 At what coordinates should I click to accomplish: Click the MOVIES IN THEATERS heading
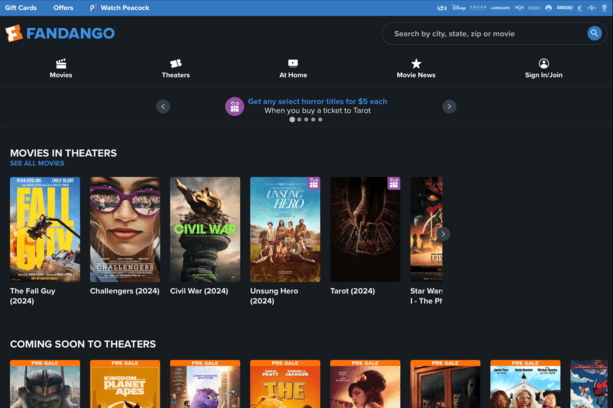pyautogui.click(x=63, y=153)
